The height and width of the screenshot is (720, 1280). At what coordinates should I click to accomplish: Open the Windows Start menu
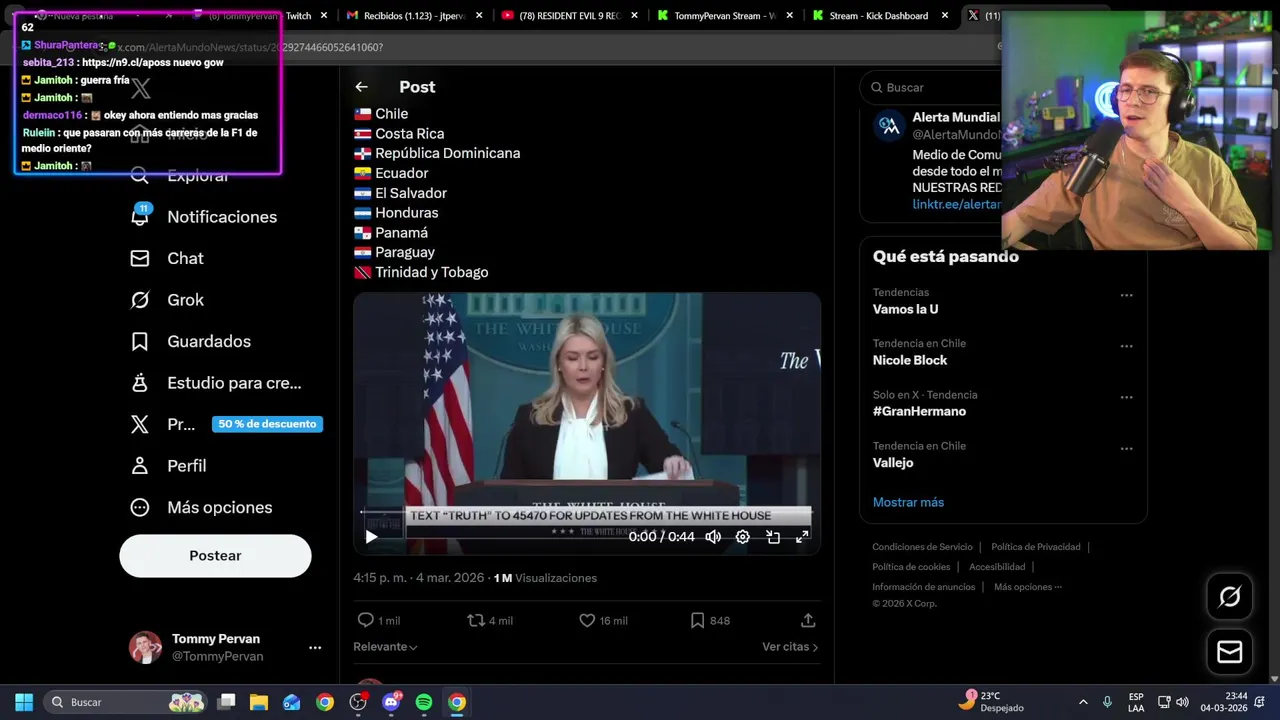click(x=24, y=702)
